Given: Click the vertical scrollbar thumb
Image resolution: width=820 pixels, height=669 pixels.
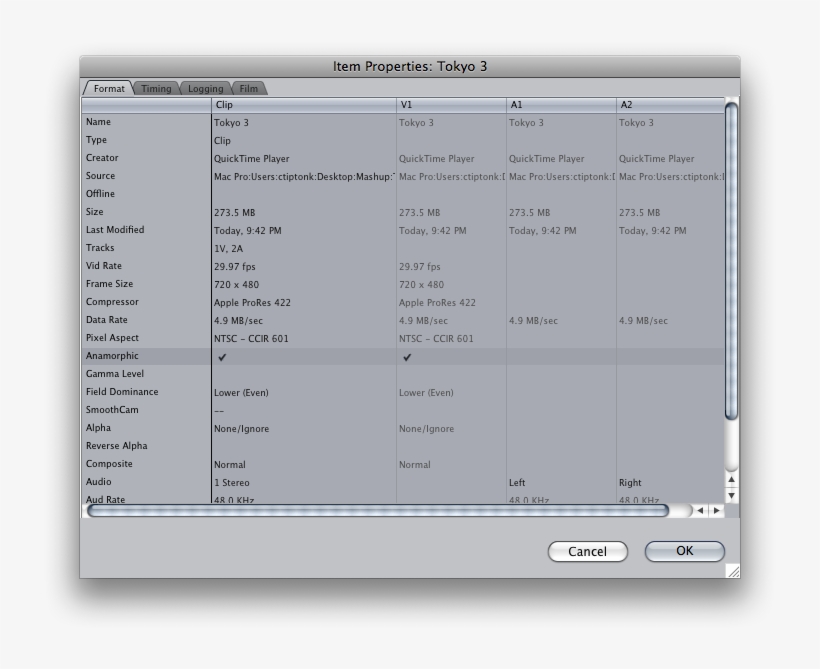Looking at the screenshot, I should pos(731,260).
